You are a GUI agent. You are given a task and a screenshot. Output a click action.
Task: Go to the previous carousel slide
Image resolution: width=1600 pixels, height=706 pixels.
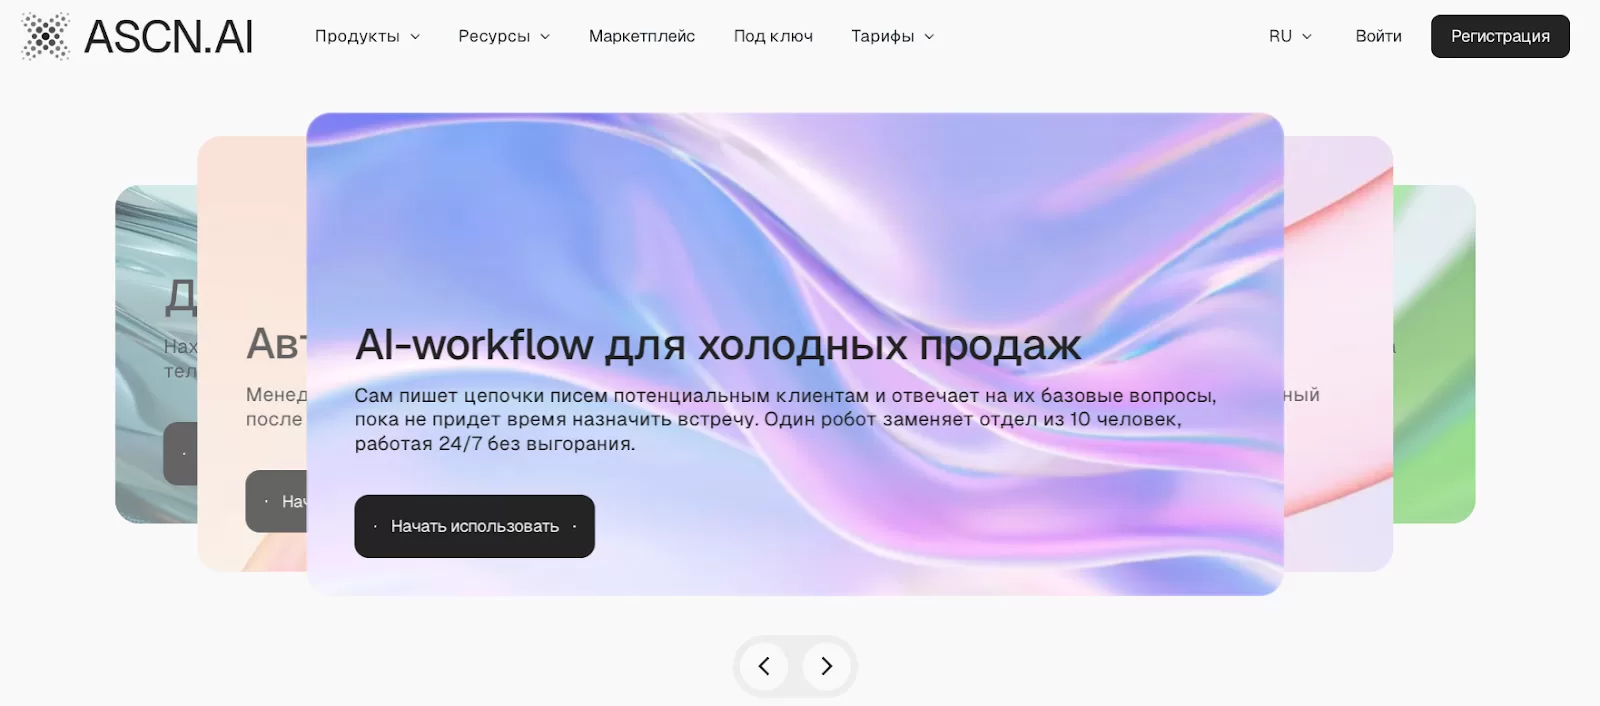[x=764, y=666]
